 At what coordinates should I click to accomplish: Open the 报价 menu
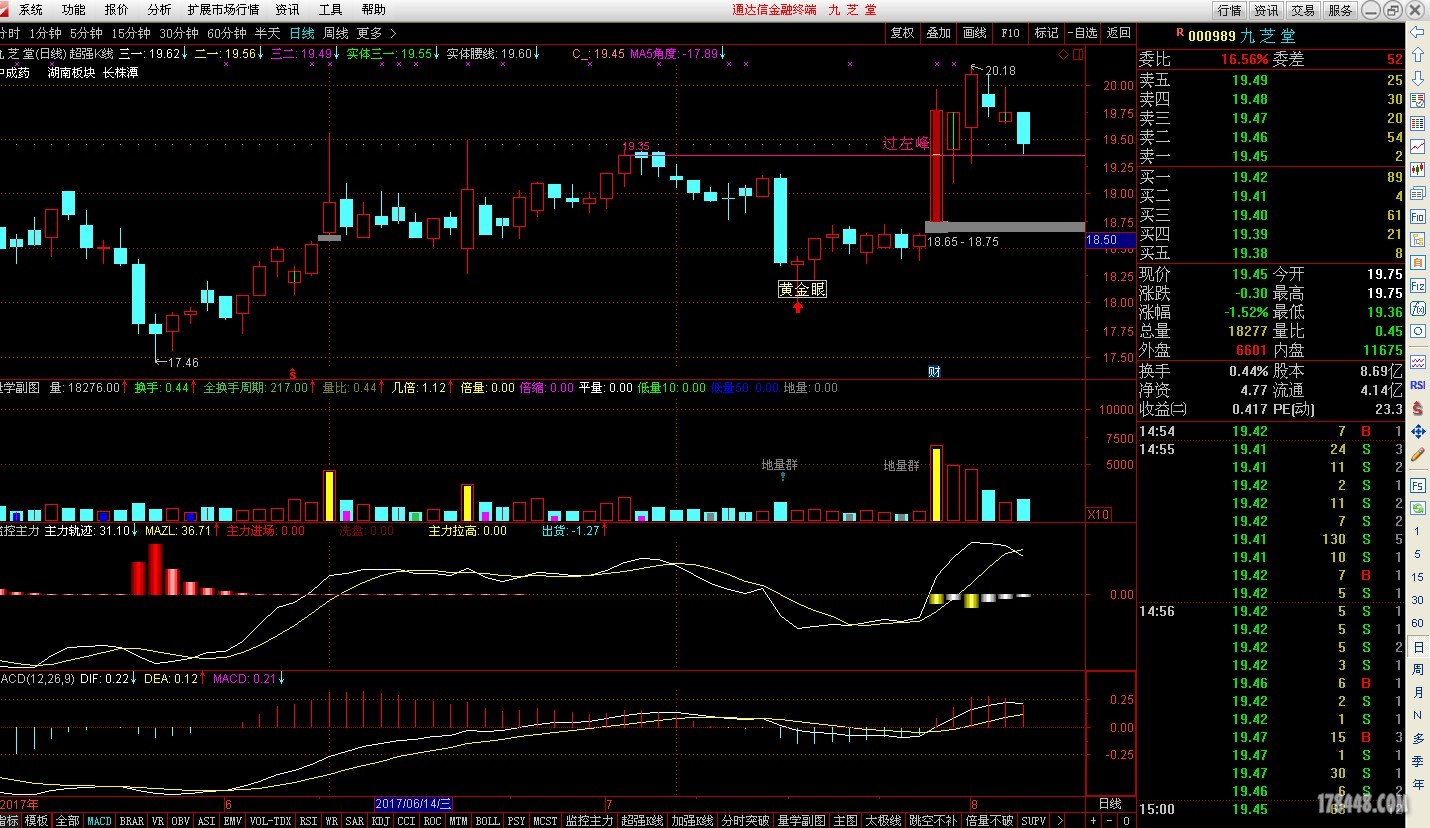pos(116,10)
